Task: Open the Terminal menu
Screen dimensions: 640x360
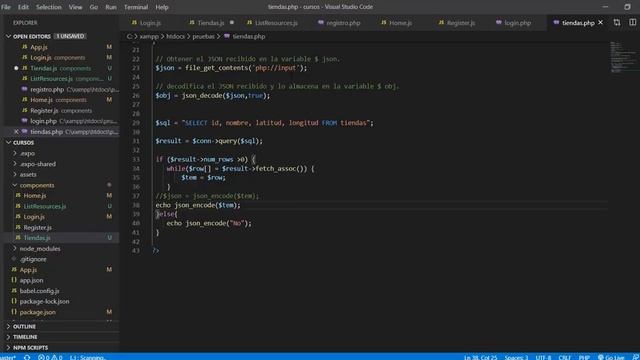Action: click(136, 7)
